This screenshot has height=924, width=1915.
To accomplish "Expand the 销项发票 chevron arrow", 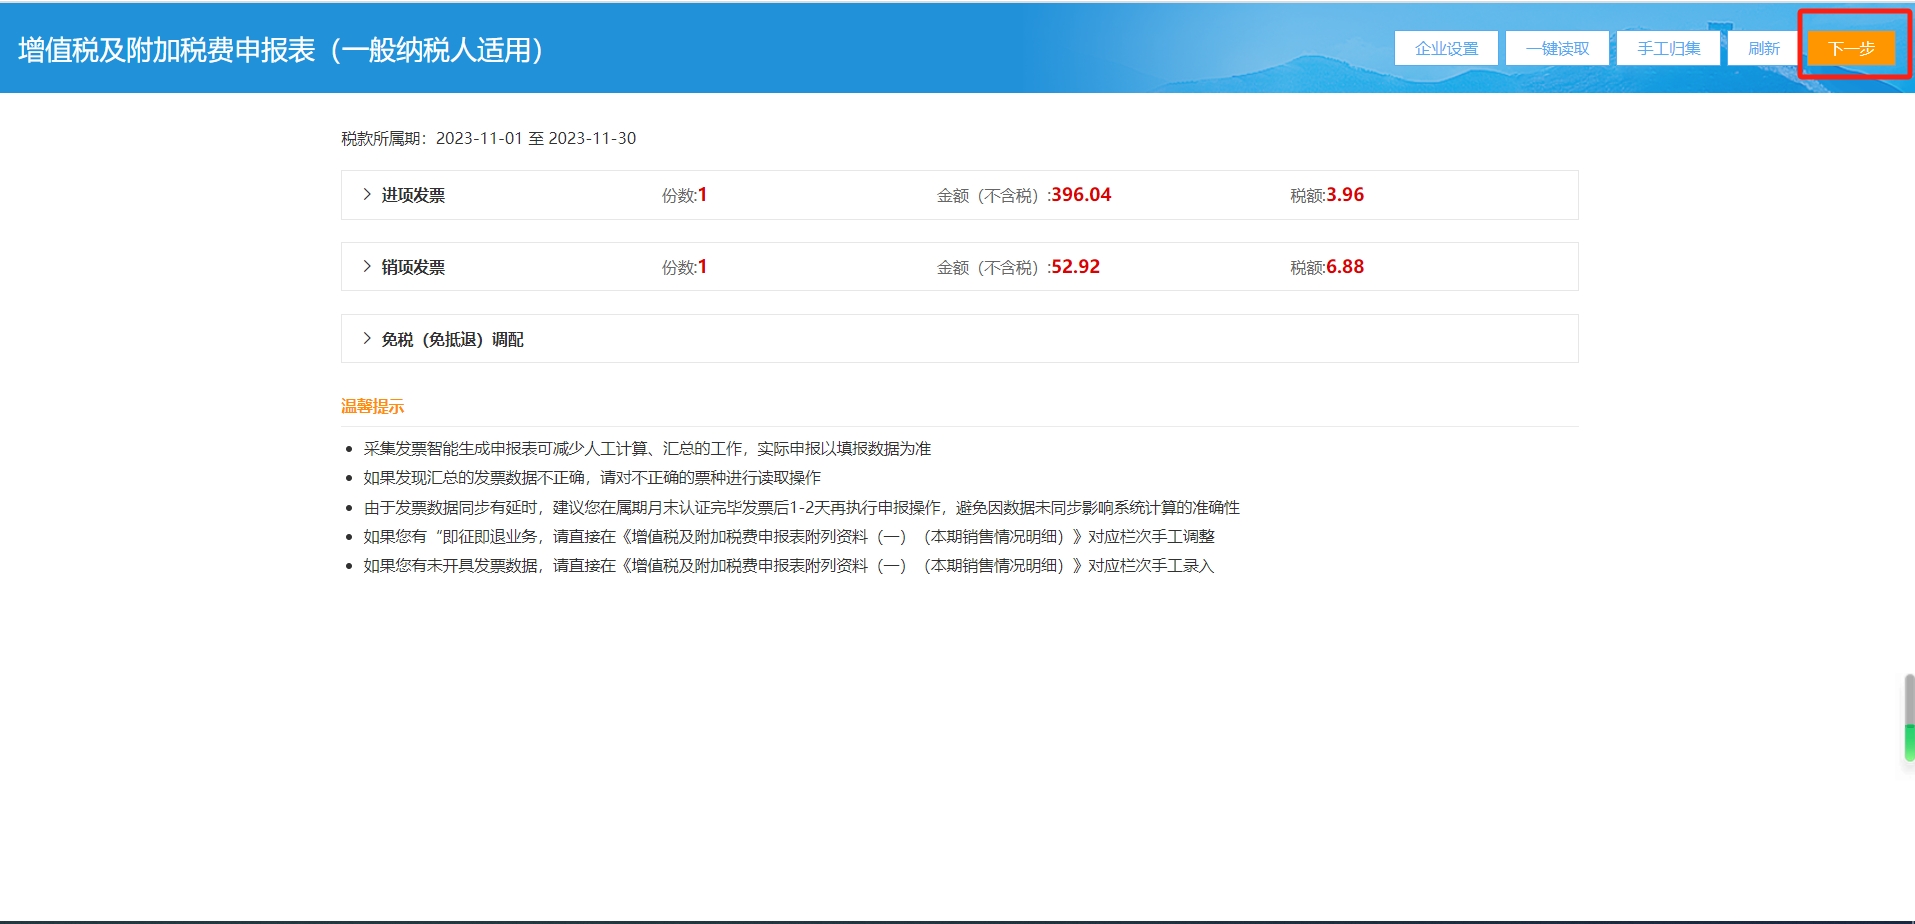I will click(x=367, y=267).
